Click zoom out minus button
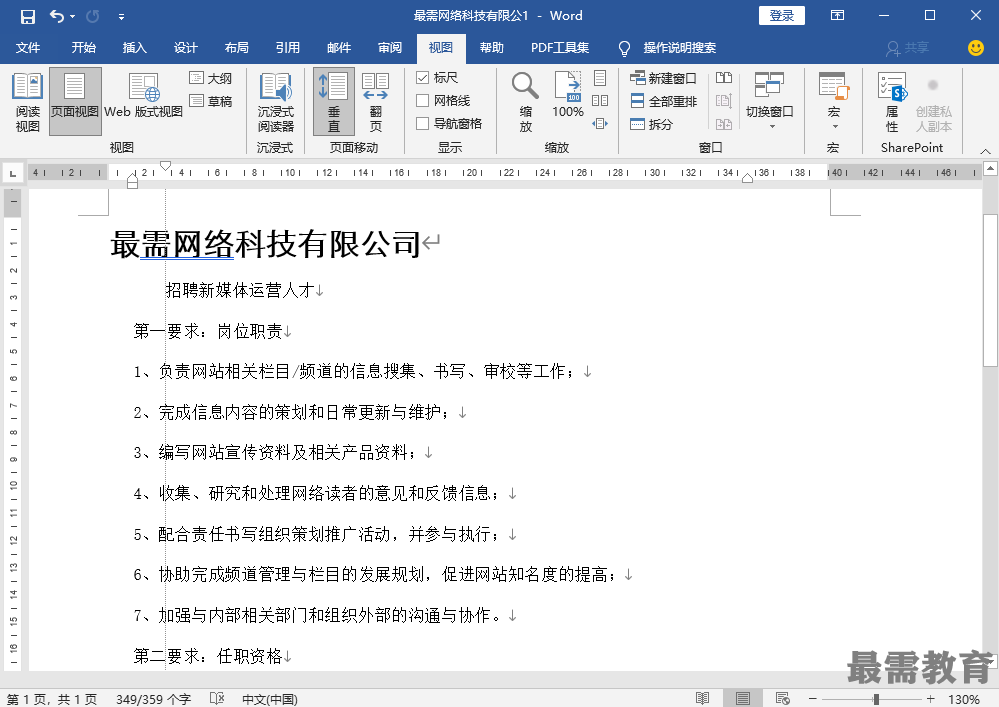Viewport: 999px width, 707px height. click(x=812, y=699)
